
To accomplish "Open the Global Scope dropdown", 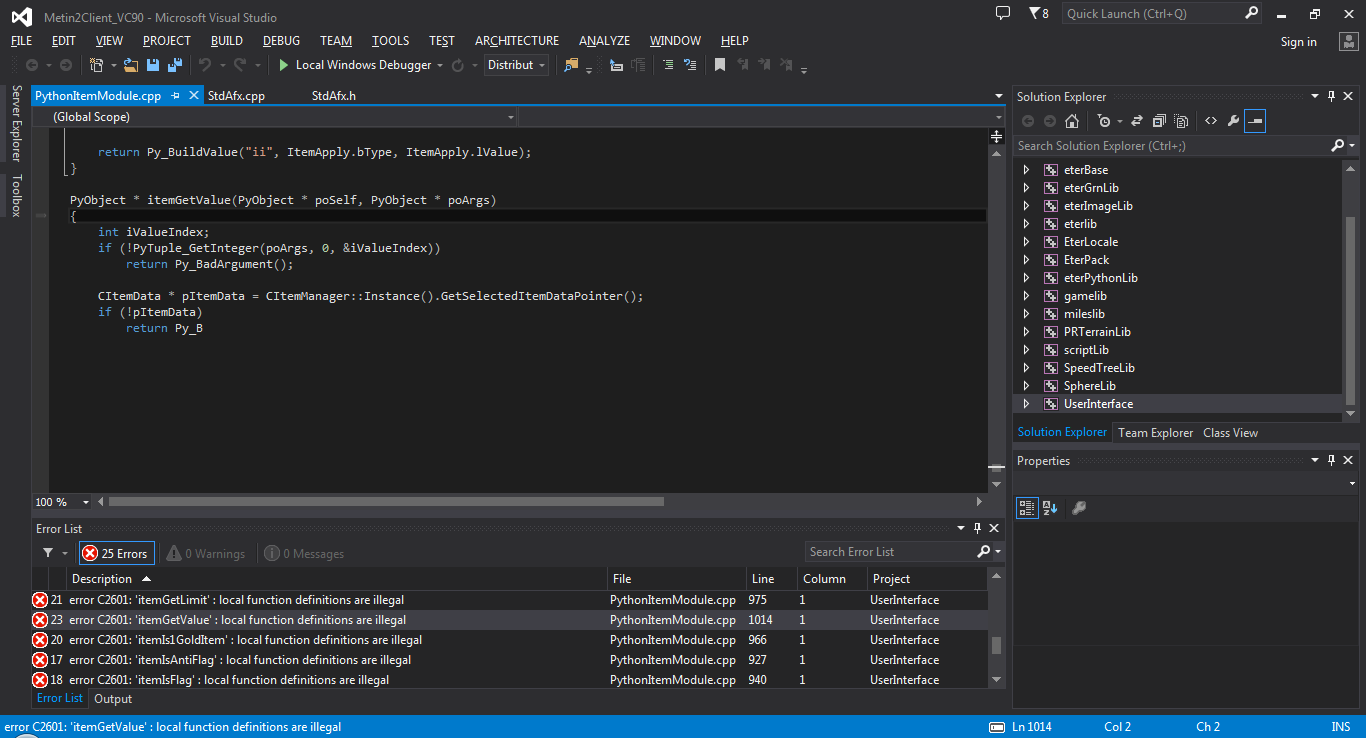I will click(275, 117).
